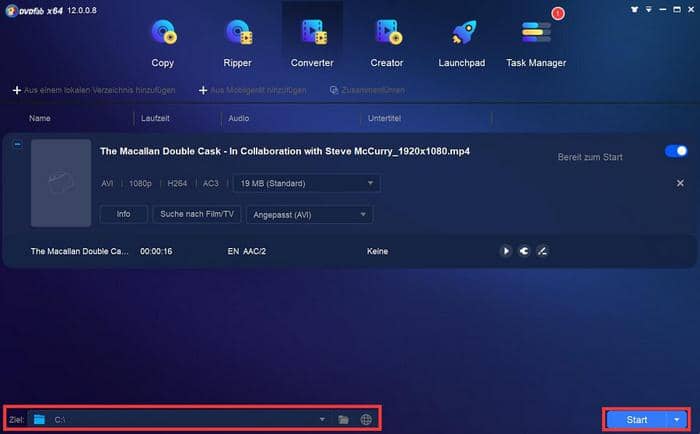Open the Creator module
Viewport: 700px width, 434px height.
coord(387,43)
